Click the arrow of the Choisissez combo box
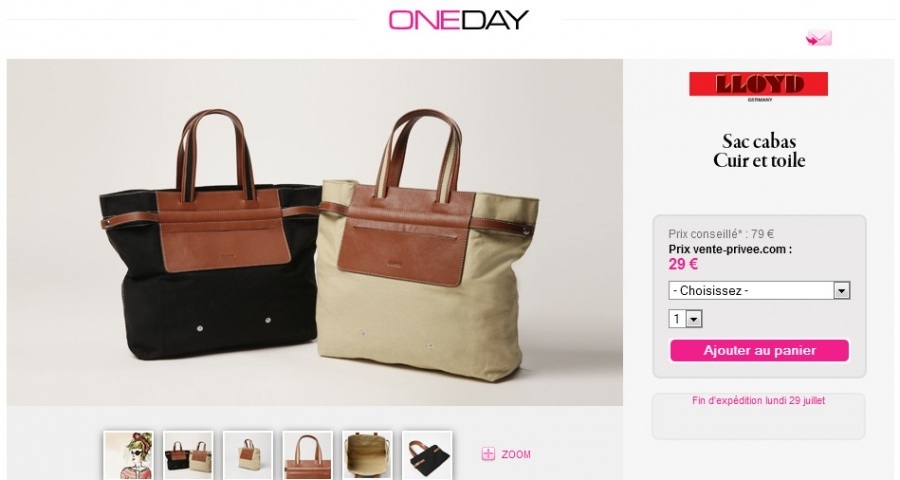Screen dimensions: 900x480 pos(841,291)
